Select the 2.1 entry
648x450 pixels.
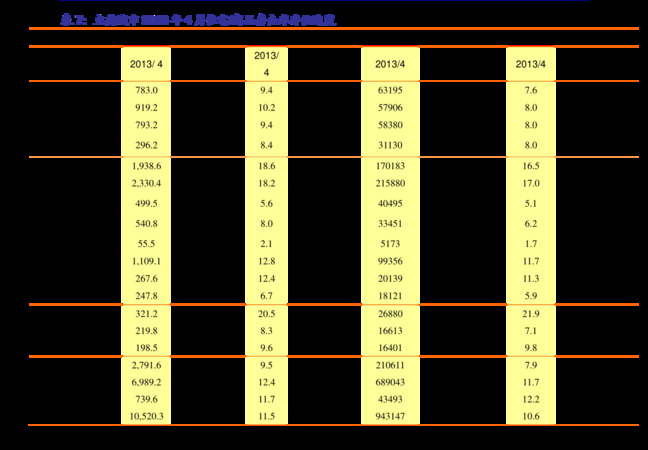click(x=267, y=244)
